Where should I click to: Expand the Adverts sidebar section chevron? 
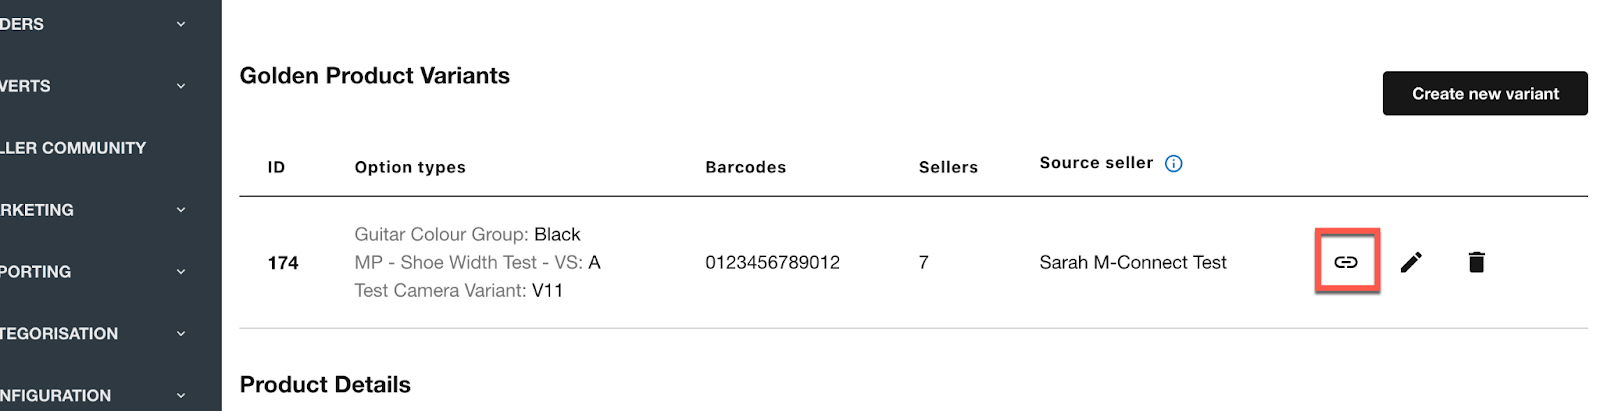181,86
